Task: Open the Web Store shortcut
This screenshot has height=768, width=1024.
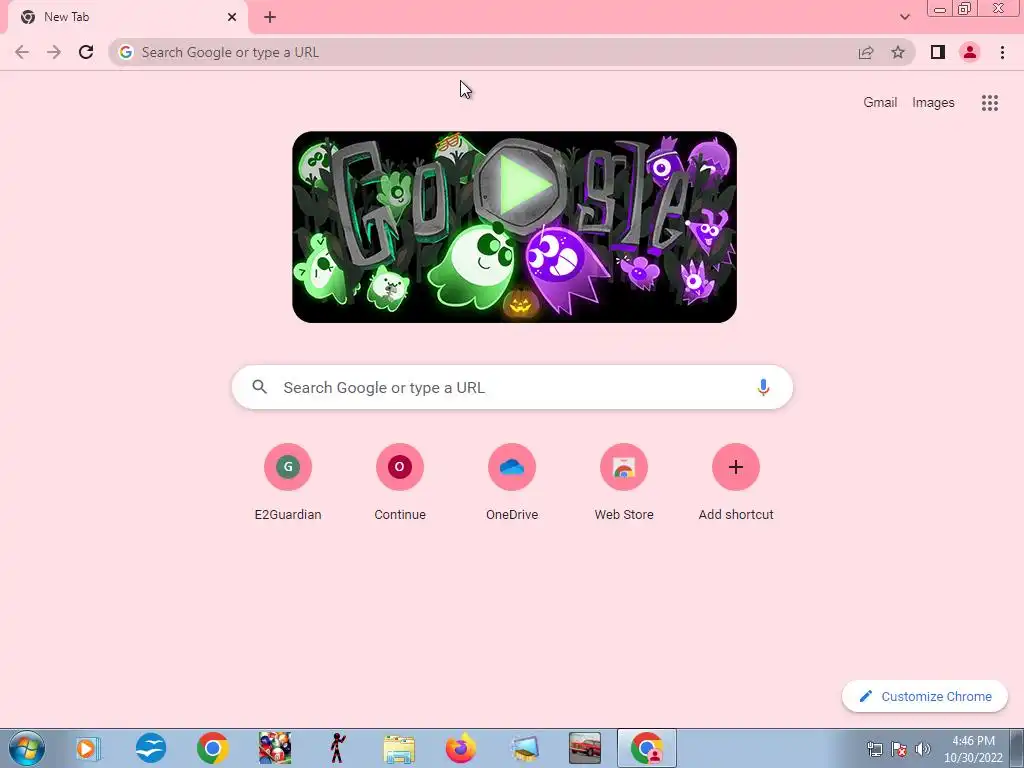Action: (624, 483)
